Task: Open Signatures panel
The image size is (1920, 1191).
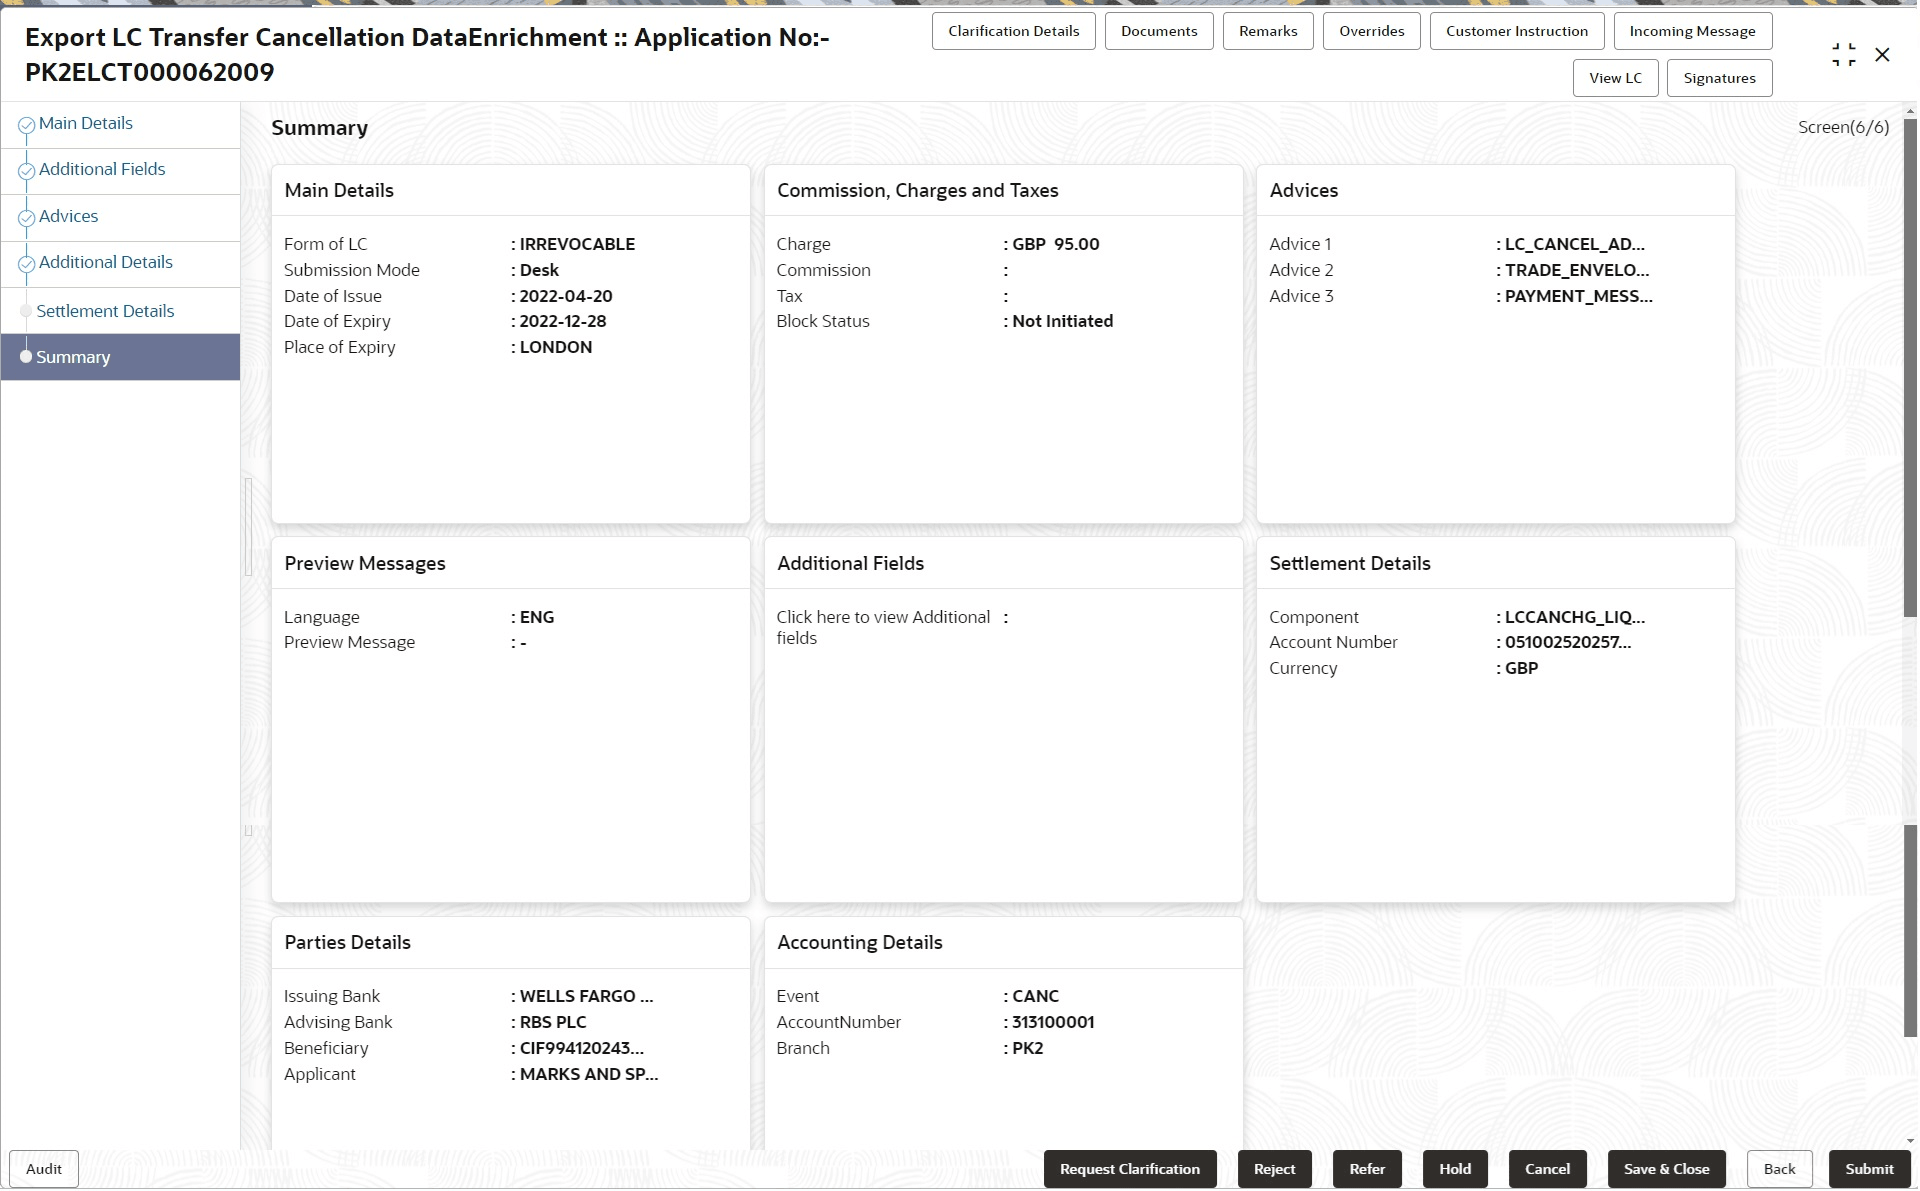Action: point(1718,78)
